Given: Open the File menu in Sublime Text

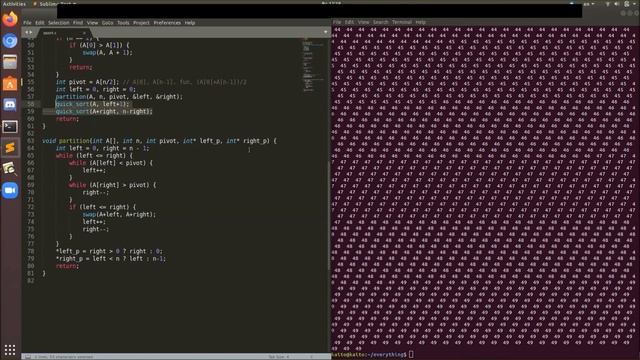Looking at the screenshot, I should [27, 23].
